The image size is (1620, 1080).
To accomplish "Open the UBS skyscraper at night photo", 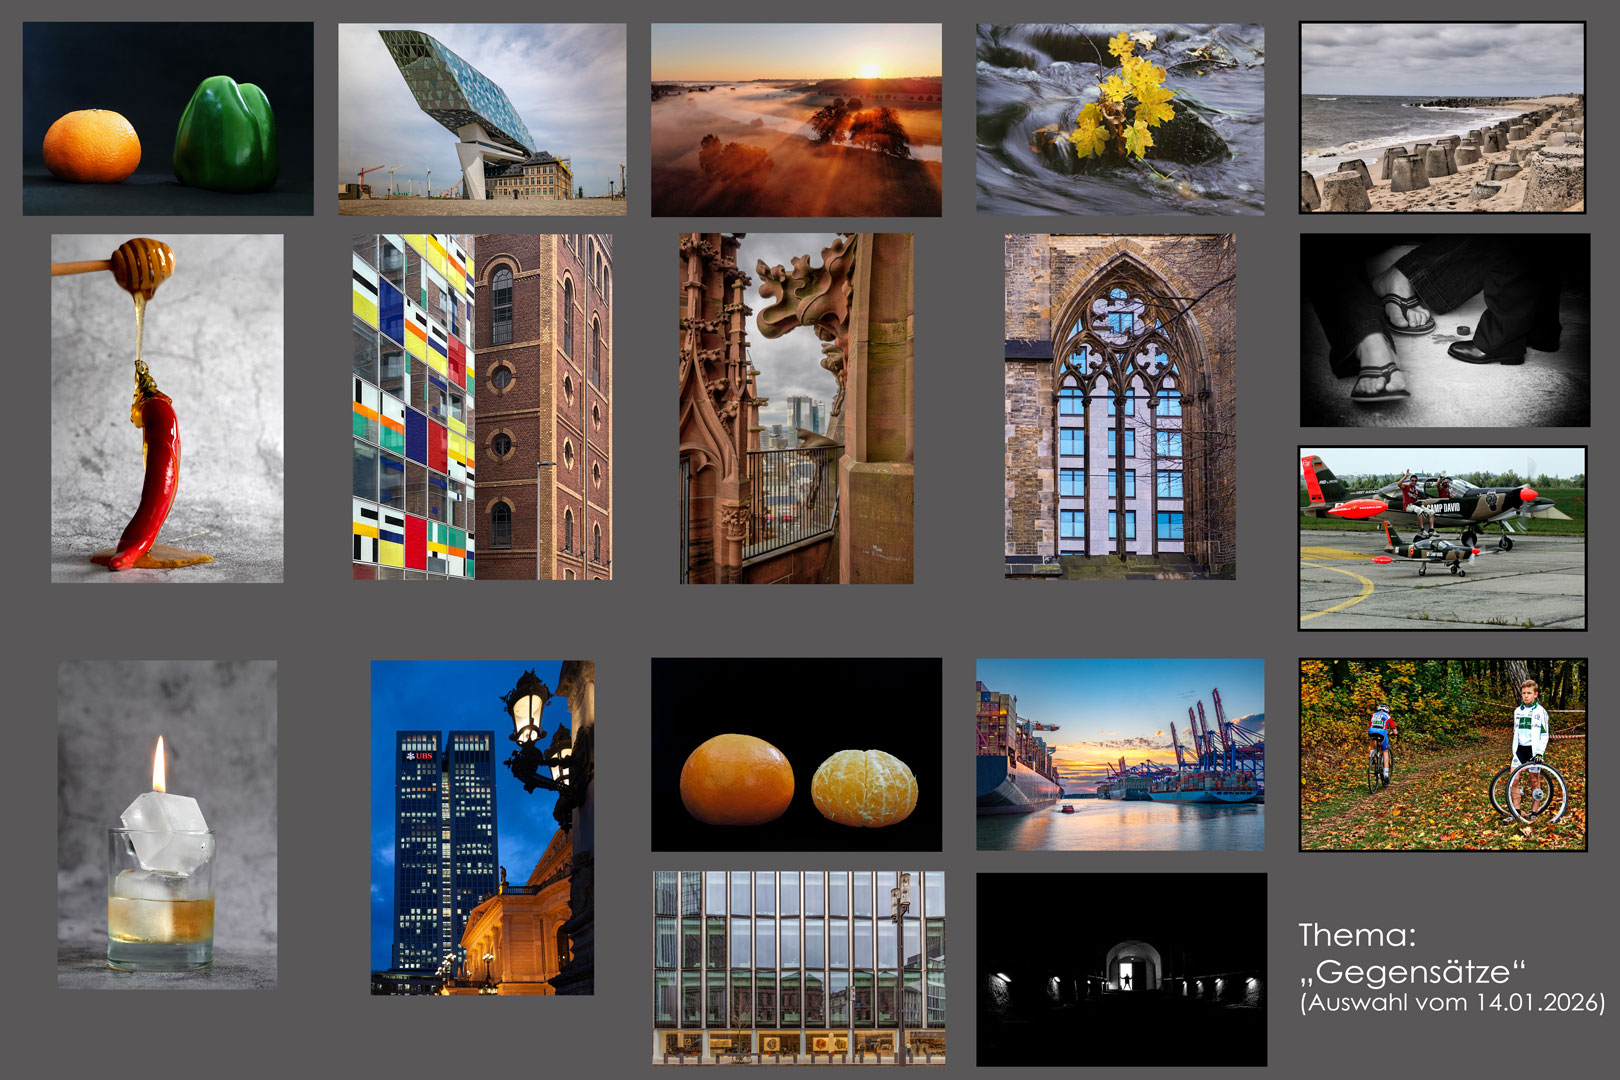I will tap(482, 827).
